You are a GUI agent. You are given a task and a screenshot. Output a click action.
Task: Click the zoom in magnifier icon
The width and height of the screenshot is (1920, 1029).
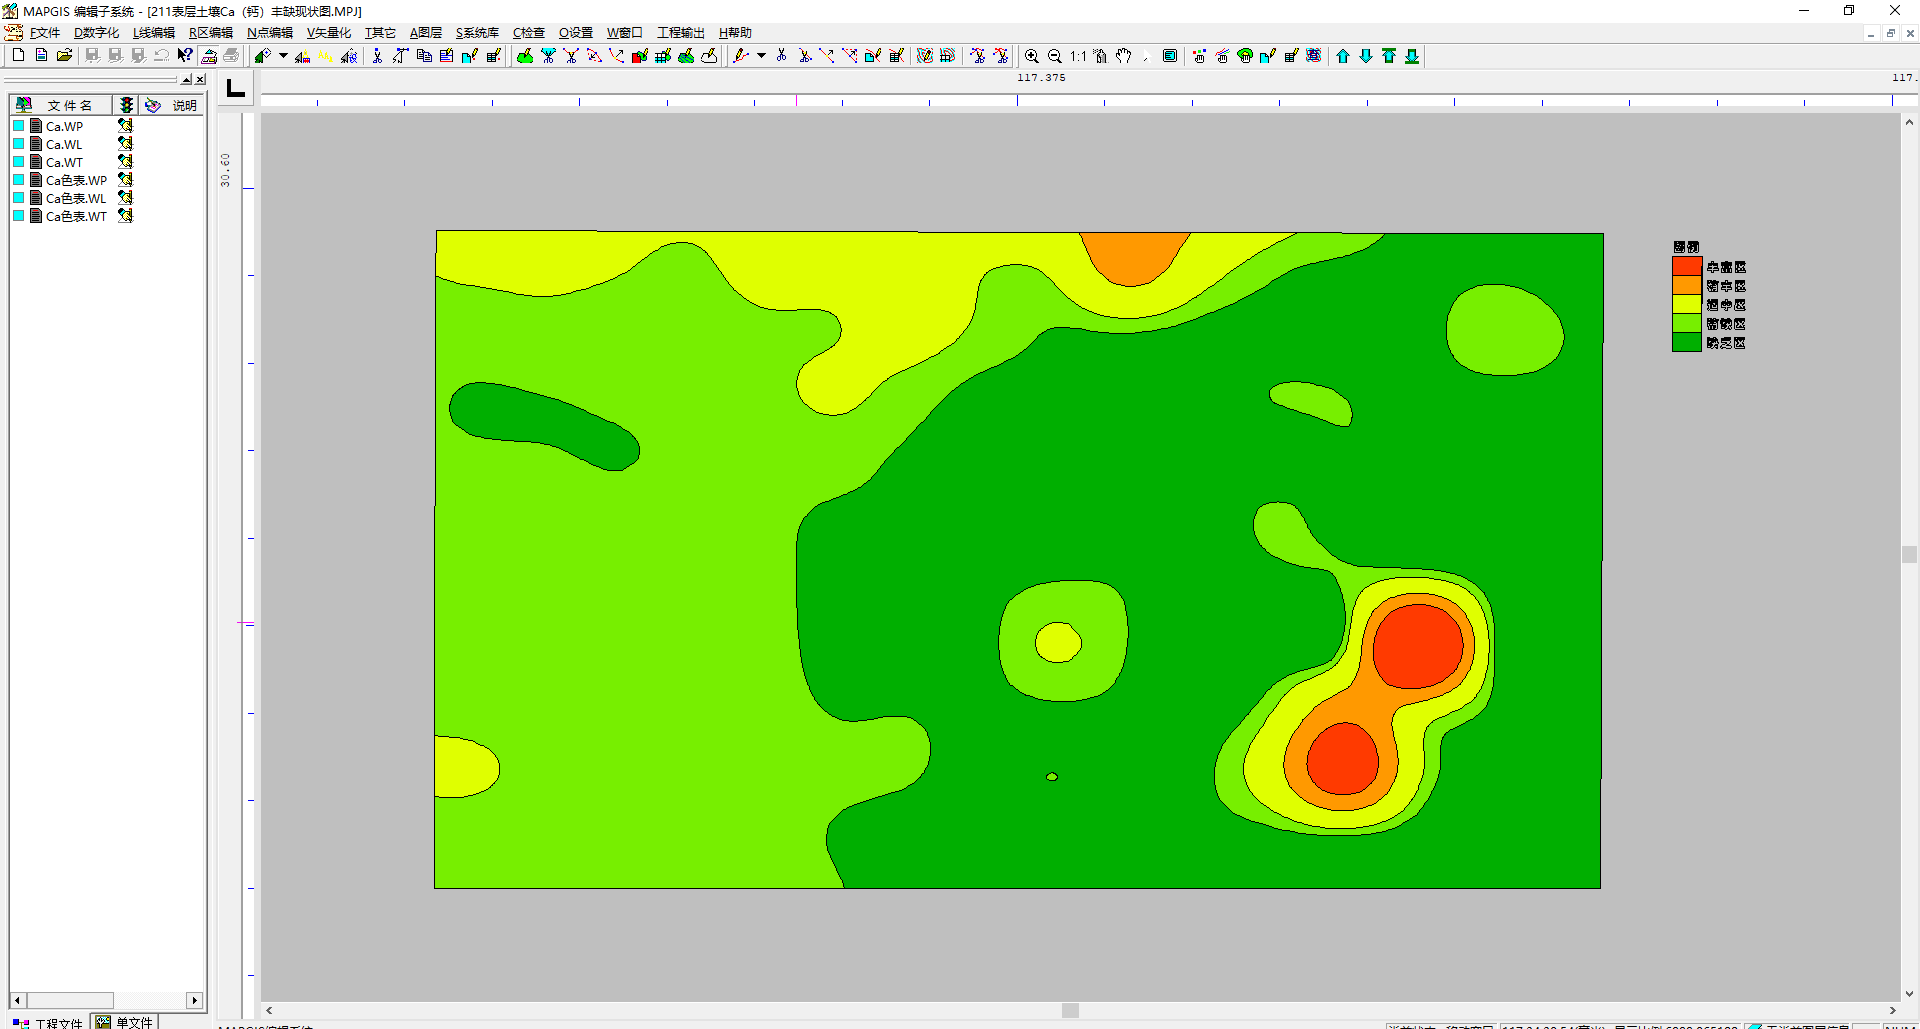(x=1031, y=57)
